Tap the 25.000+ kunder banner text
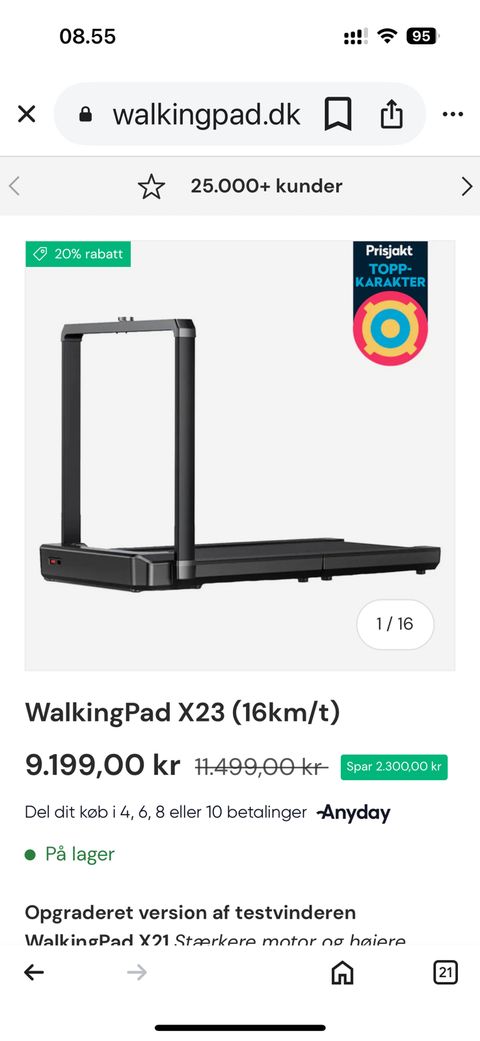The height and width of the screenshot is (1041, 480). coord(266,187)
